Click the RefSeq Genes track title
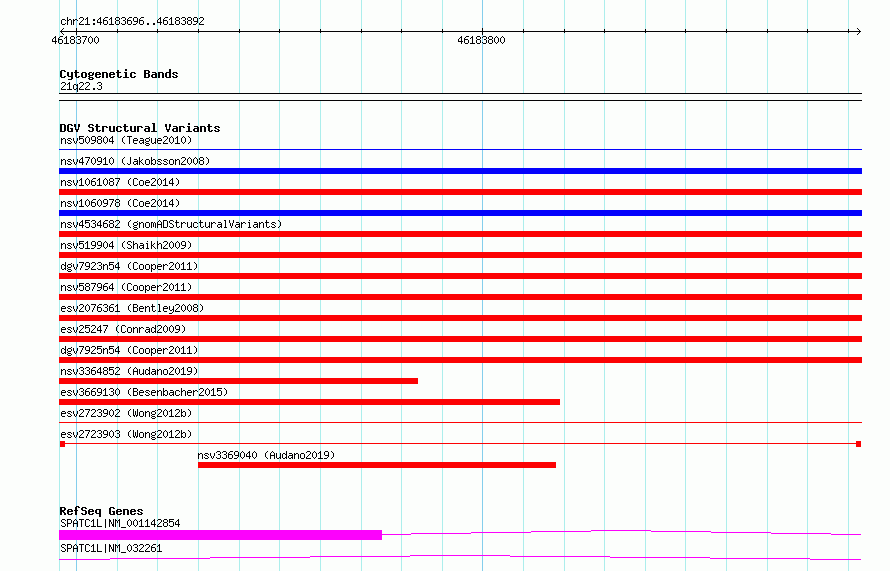 click(x=101, y=511)
